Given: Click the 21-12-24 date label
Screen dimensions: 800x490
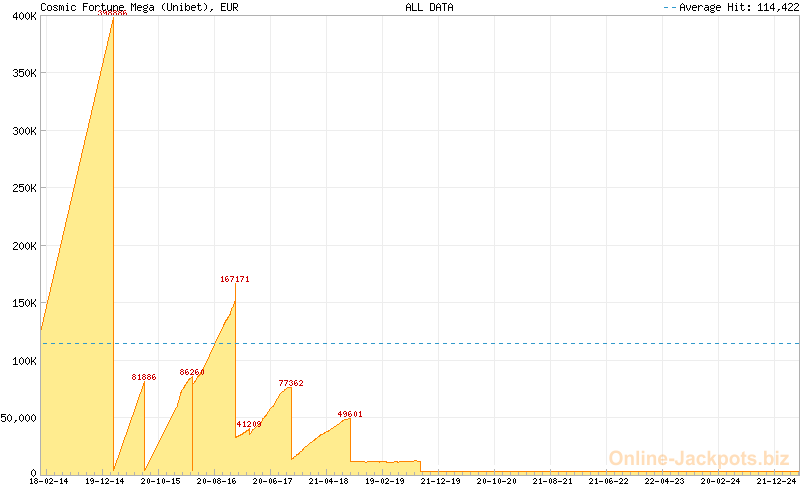Looking at the screenshot, I should 777,482.
